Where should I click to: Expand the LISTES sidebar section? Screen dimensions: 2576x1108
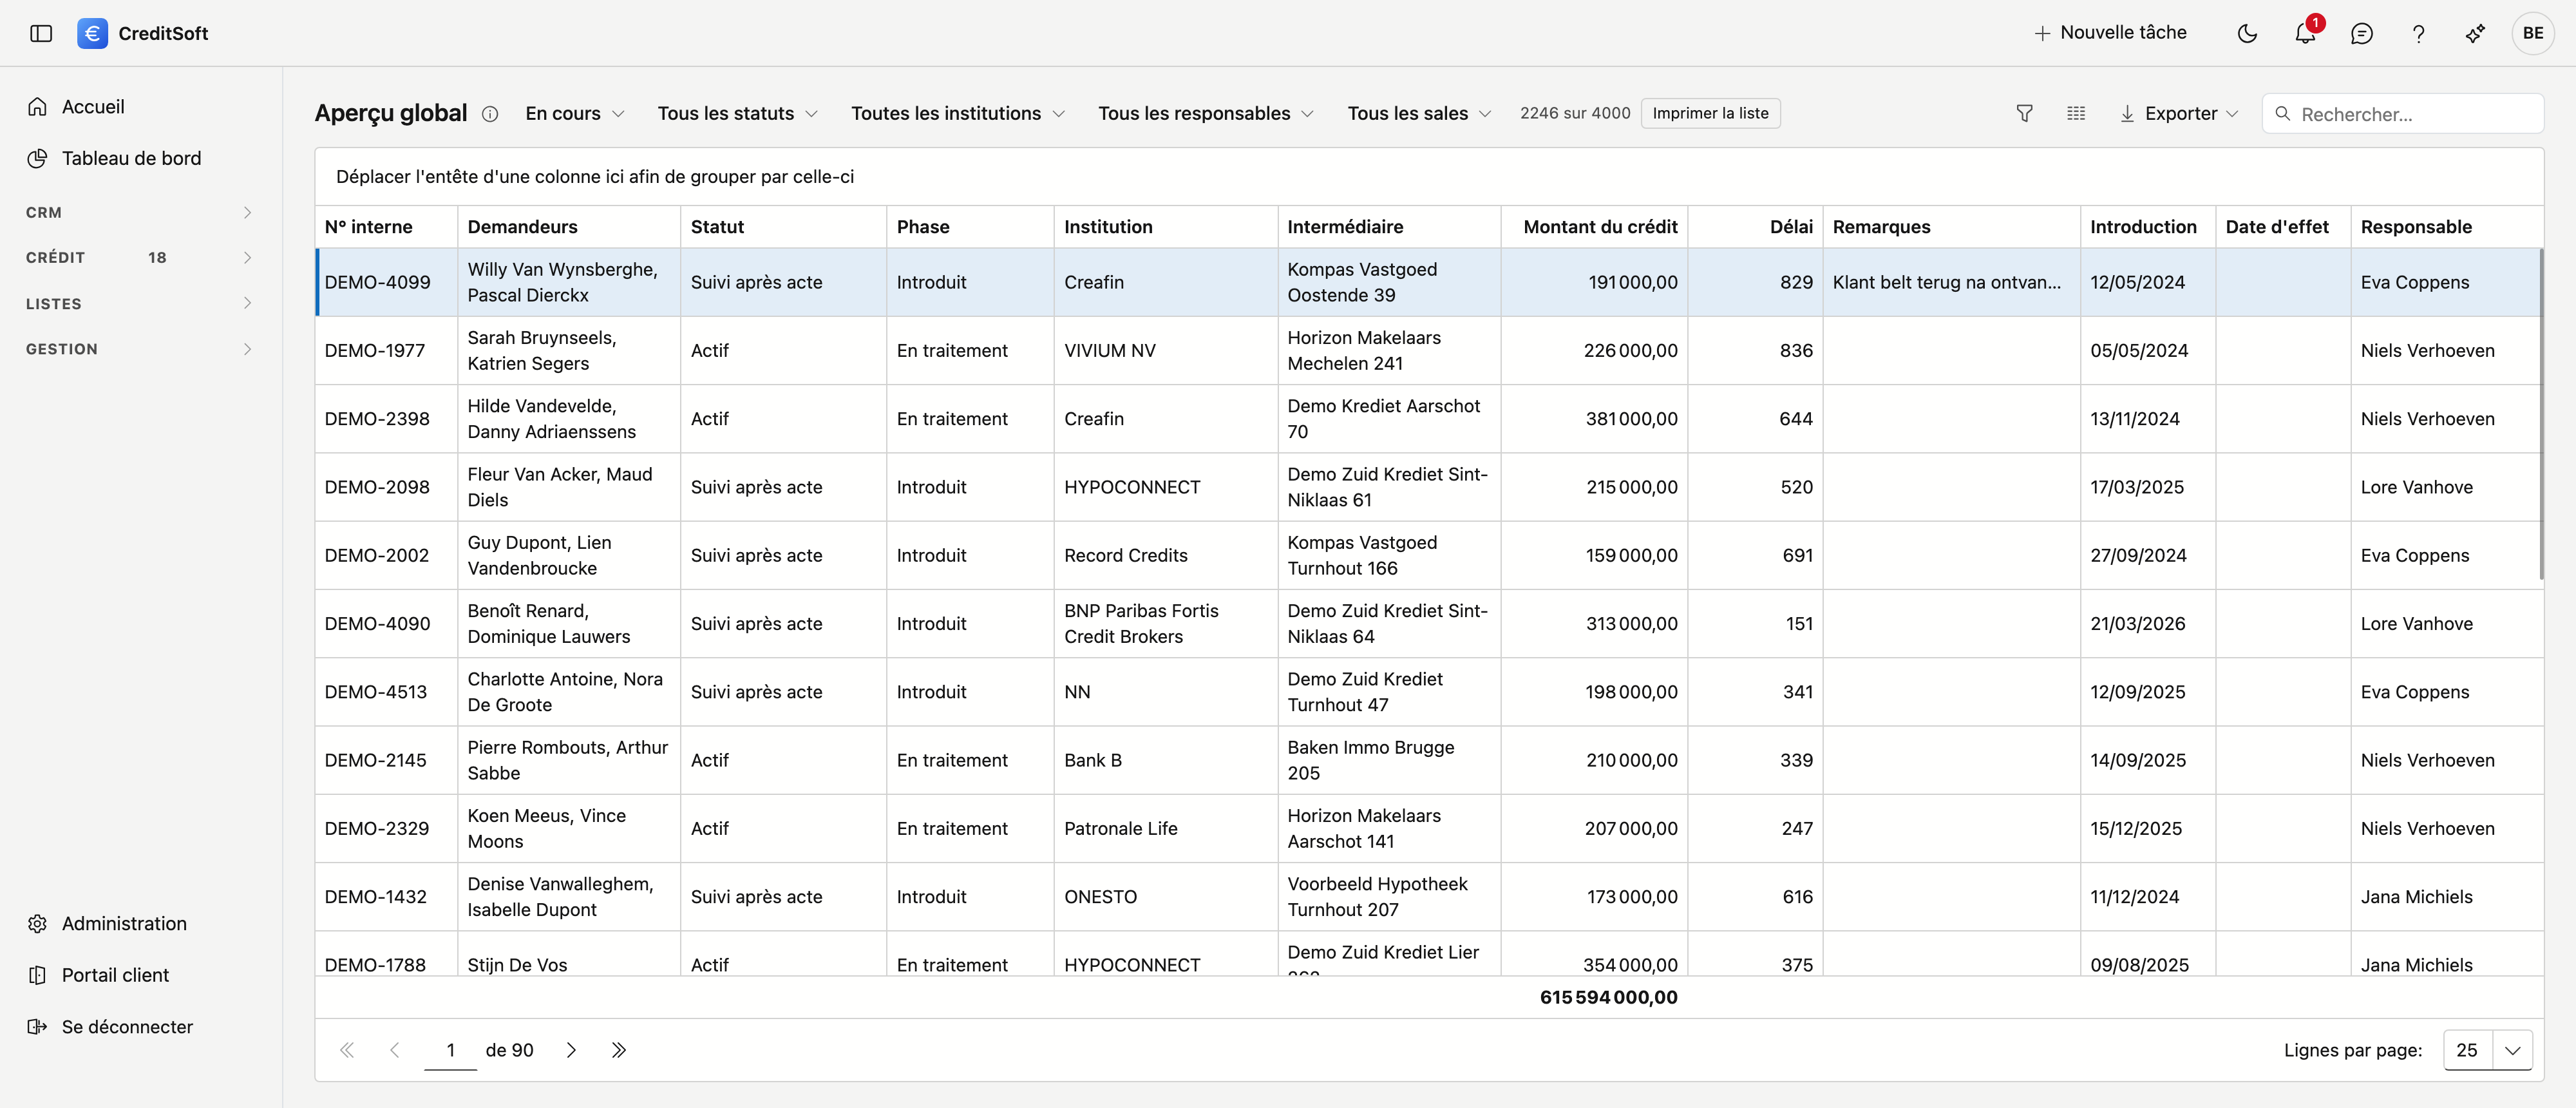tap(139, 303)
